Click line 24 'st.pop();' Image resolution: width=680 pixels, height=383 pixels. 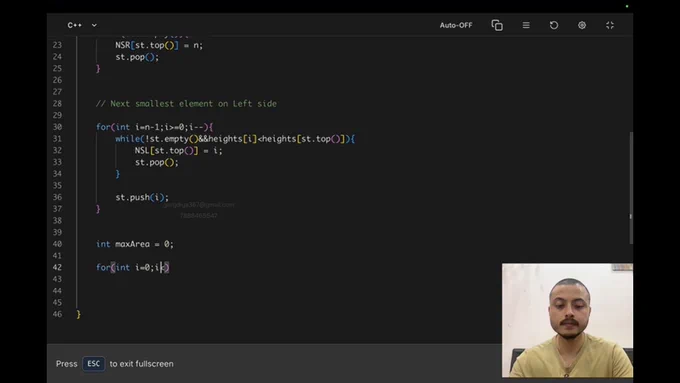coord(137,57)
